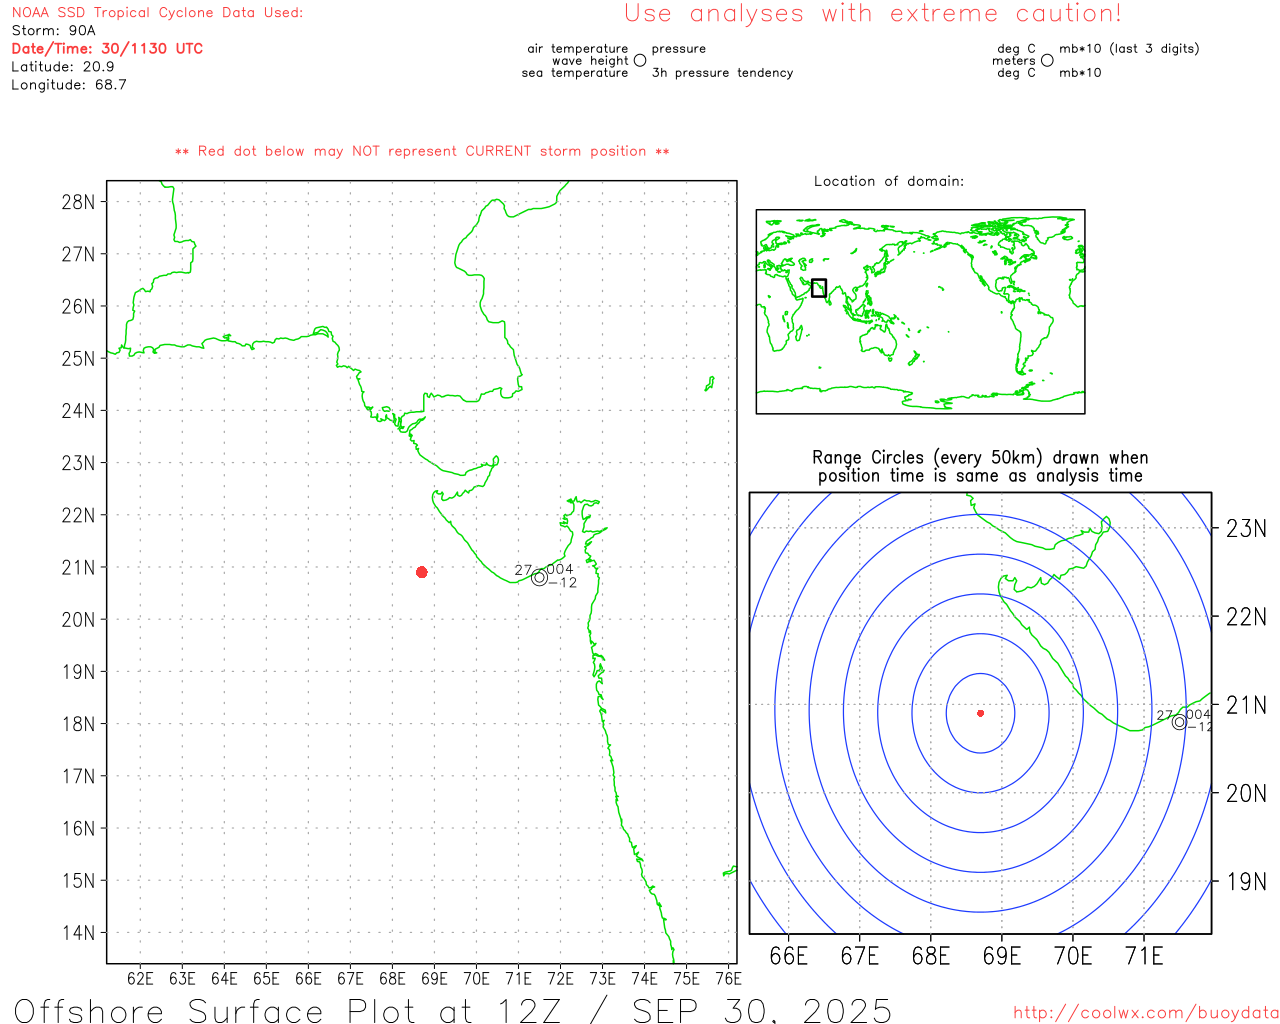
Task: Click the 'air temperature' legend label
Action: click(578, 48)
